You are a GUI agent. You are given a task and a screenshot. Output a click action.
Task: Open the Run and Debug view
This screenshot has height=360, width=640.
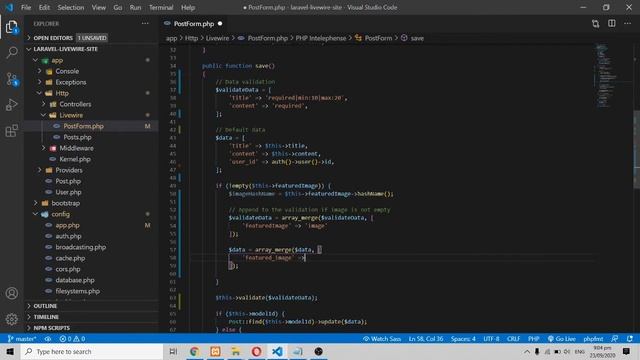12,105
